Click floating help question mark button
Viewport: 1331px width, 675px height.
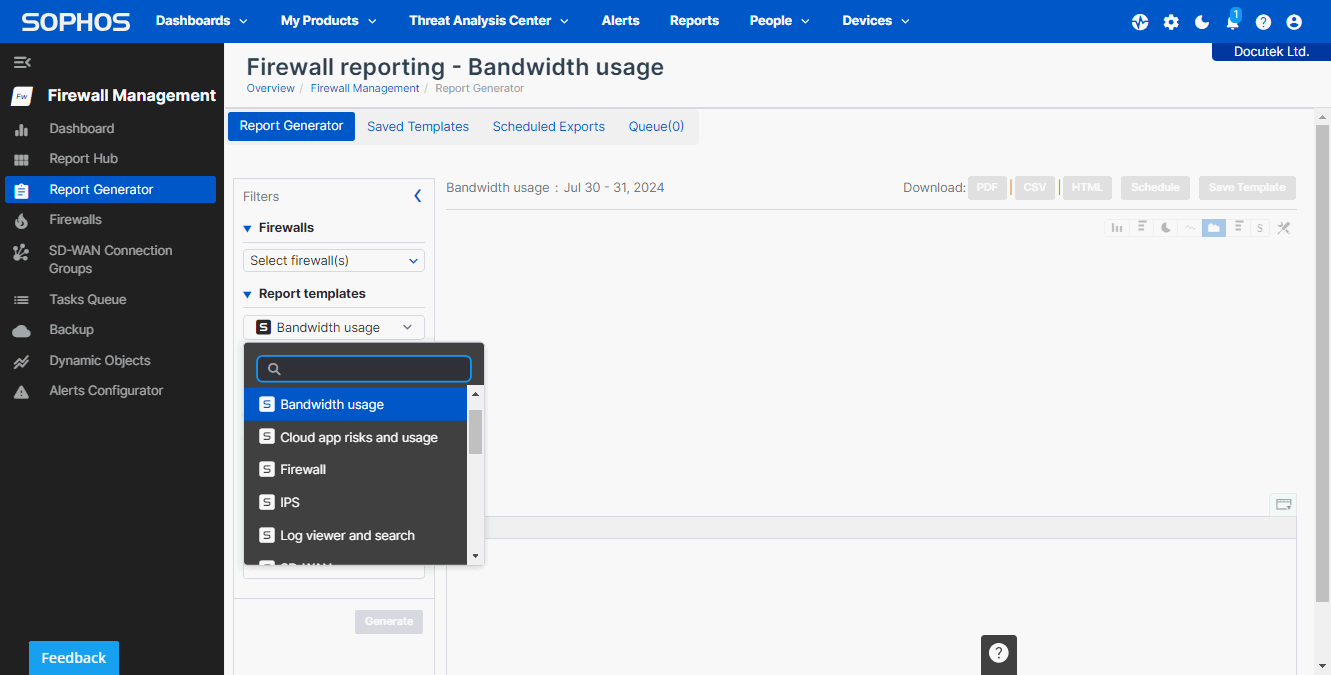click(998, 653)
